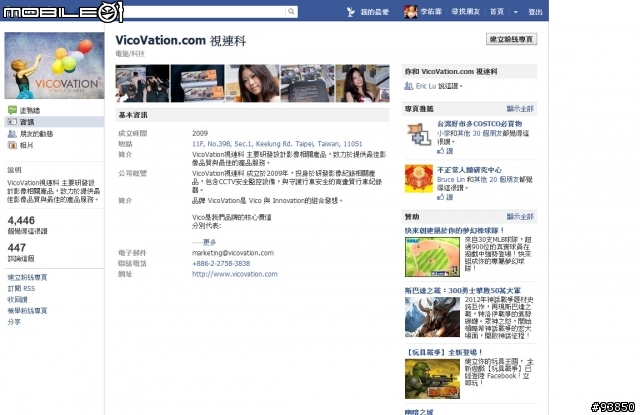Click the VicoVation balloon profile picture

(54, 65)
